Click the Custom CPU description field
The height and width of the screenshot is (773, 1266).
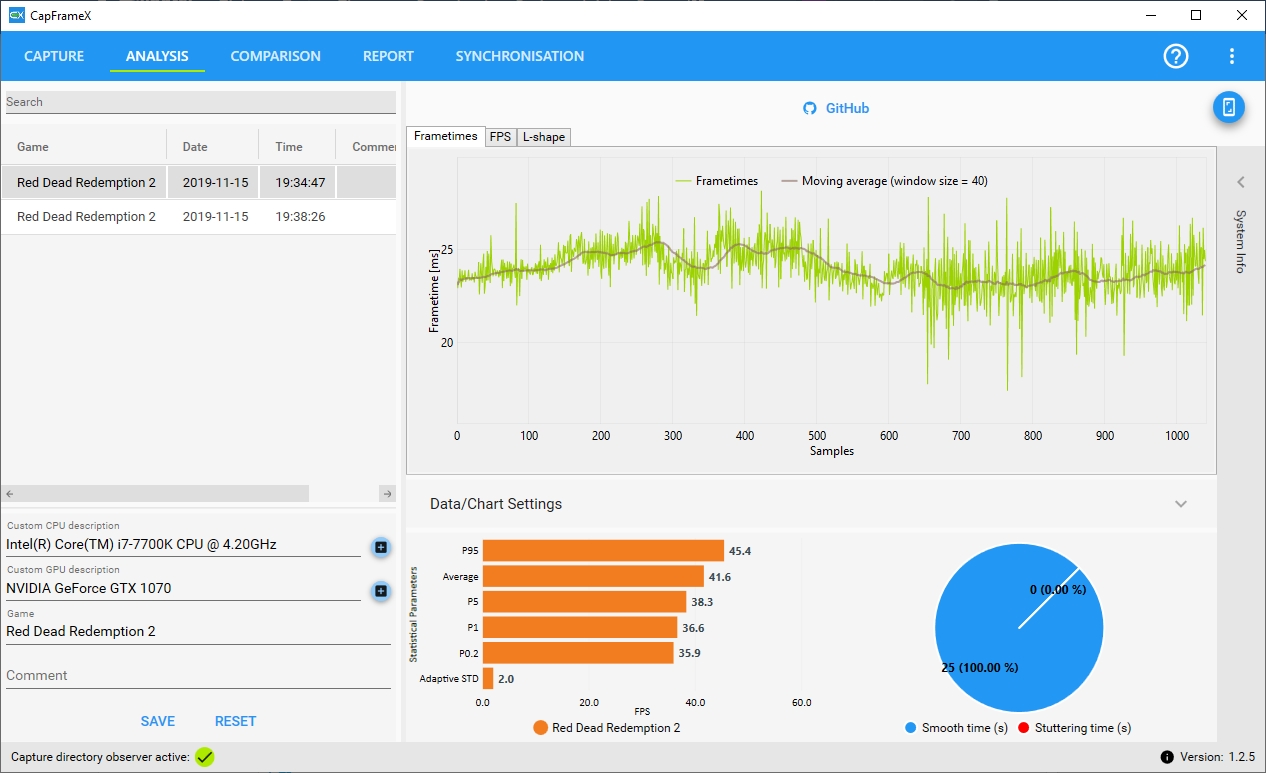[x=183, y=545]
